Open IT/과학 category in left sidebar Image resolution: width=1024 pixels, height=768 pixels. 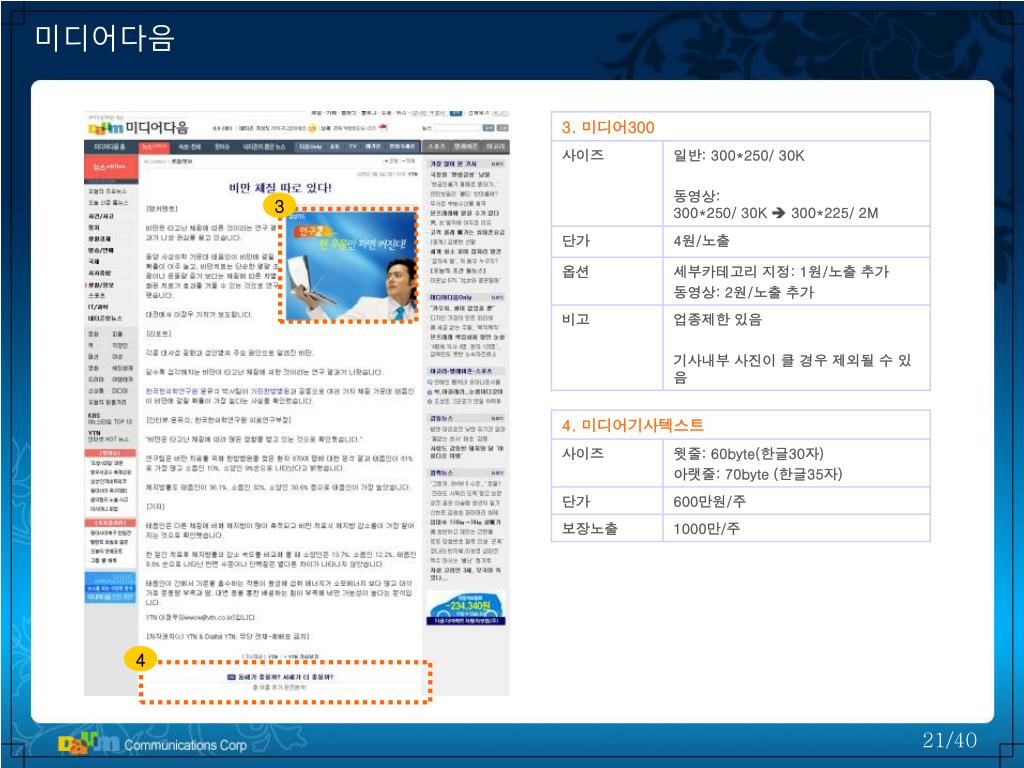tap(98, 306)
